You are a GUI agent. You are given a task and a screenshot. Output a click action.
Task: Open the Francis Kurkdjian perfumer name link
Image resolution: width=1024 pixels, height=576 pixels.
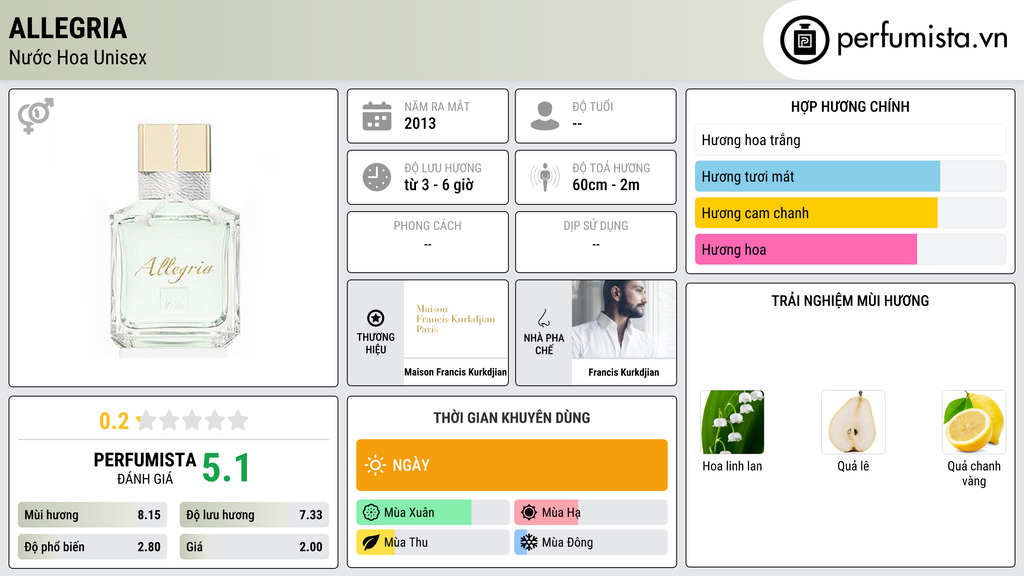[624, 372]
